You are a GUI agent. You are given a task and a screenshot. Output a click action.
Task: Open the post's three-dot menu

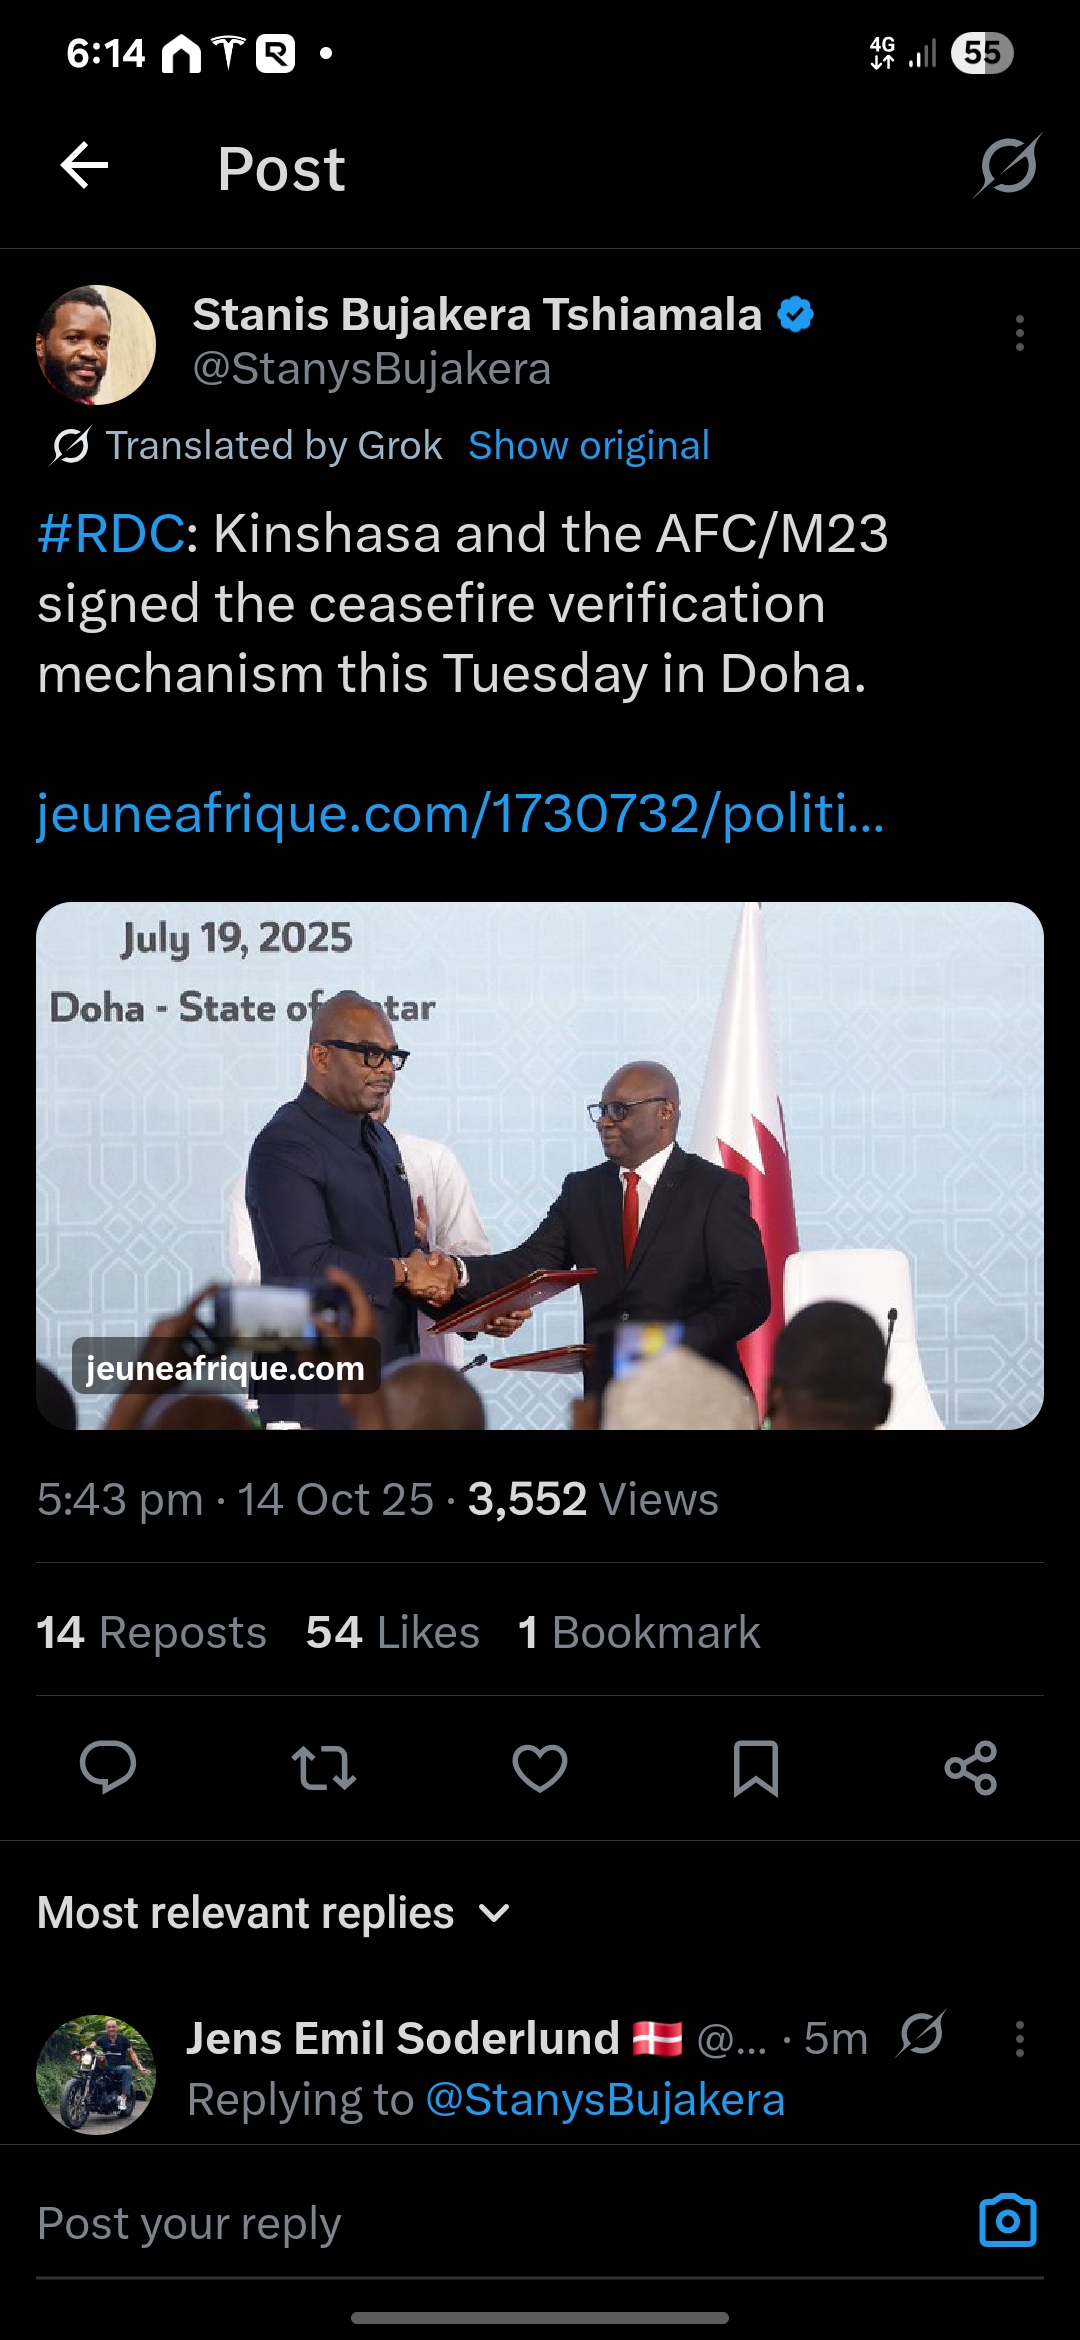1019,333
